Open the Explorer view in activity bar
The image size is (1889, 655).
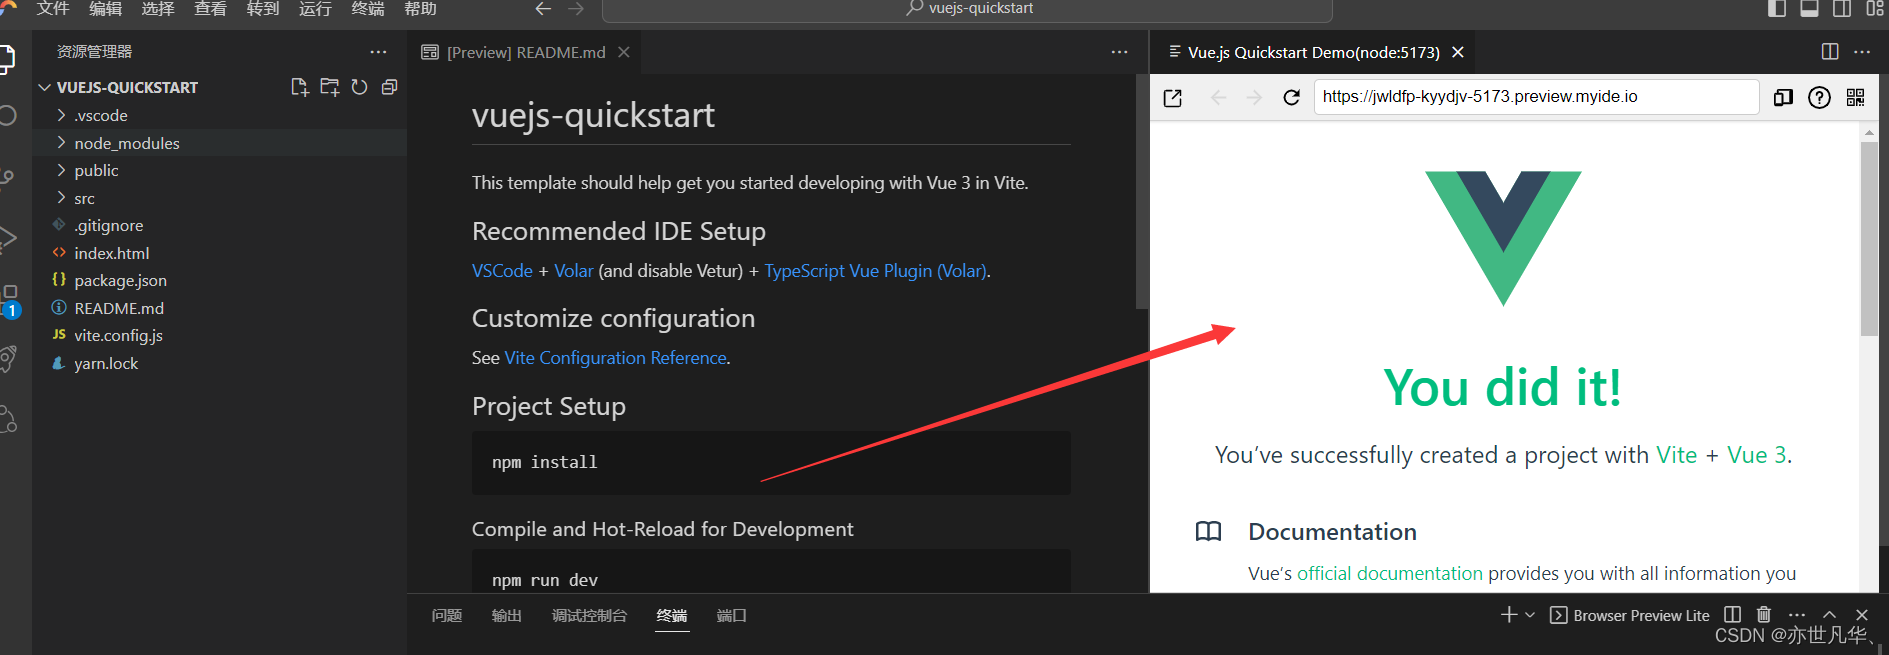tap(6, 60)
